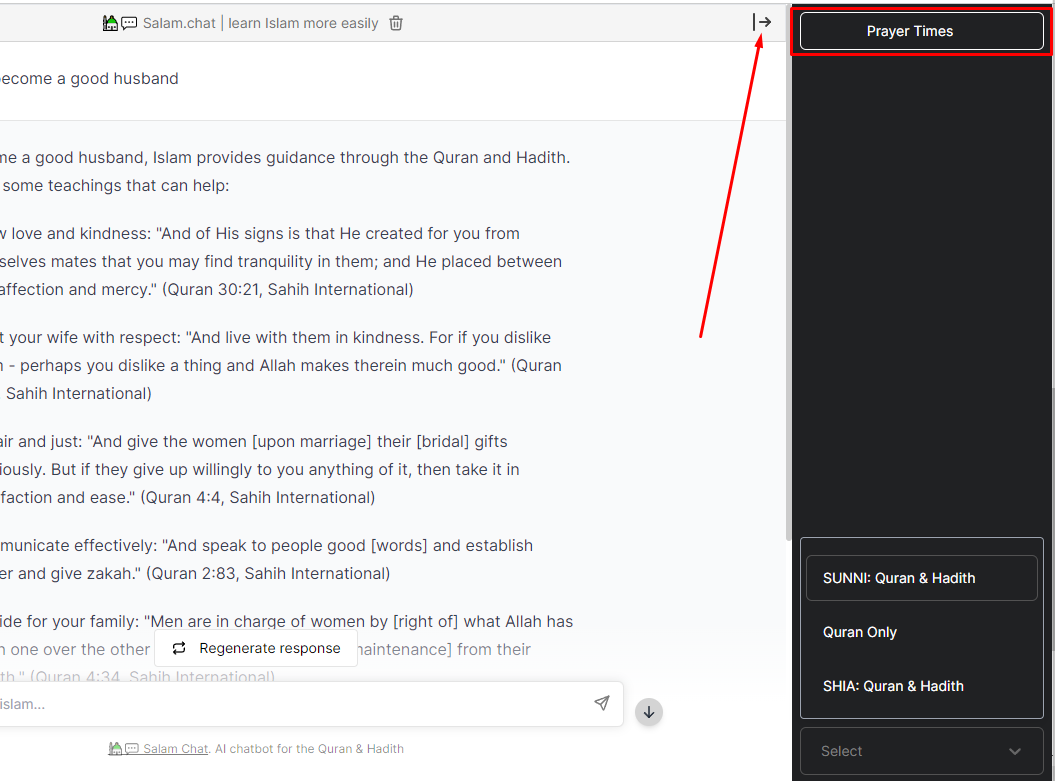The image size is (1055, 781).
Task: Click the mosque chat logo in the header
Action: (x=120, y=24)
